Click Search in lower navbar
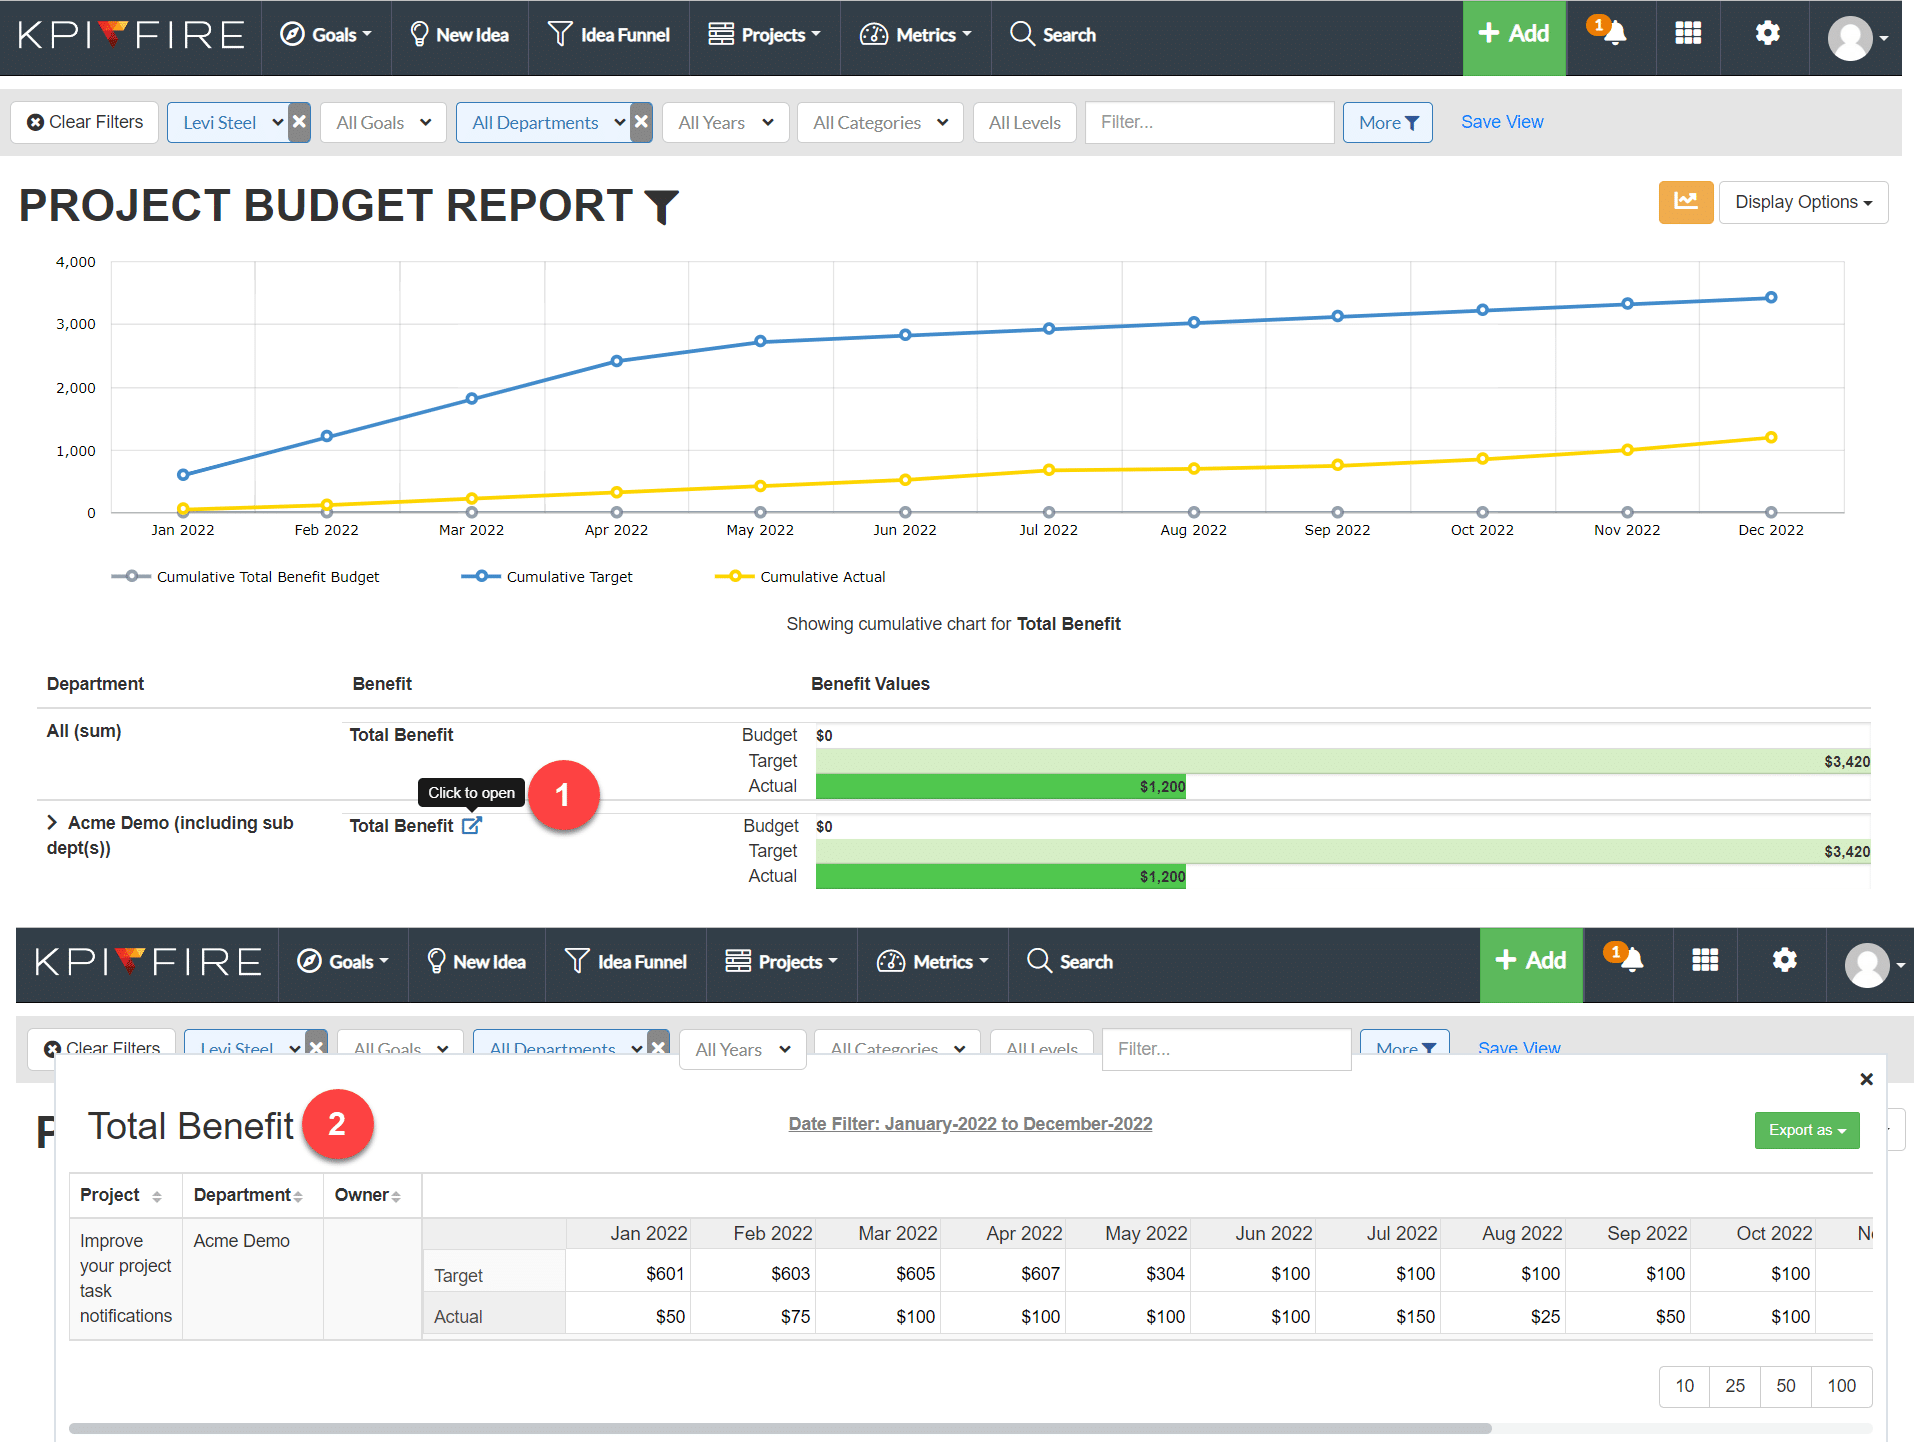Viewport: 1914px width, 1442px height. (x=1070, y=962)
